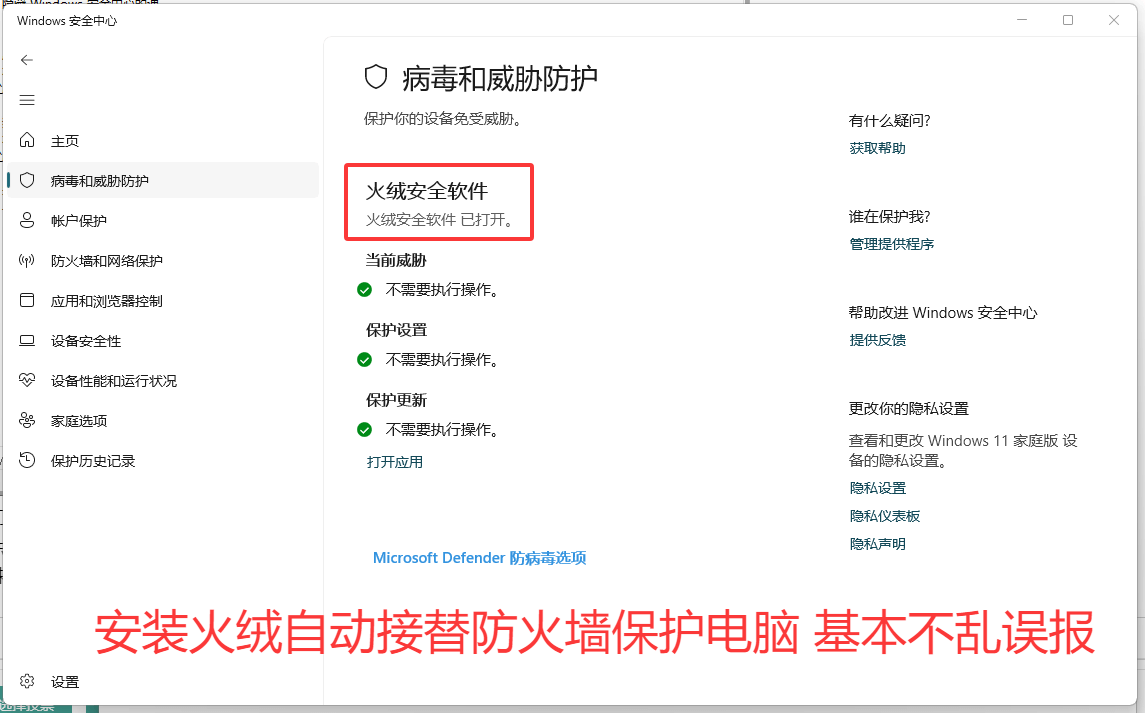Click the back arrow icon
This screenshot has height=713, width=1145.
point(27,60)
